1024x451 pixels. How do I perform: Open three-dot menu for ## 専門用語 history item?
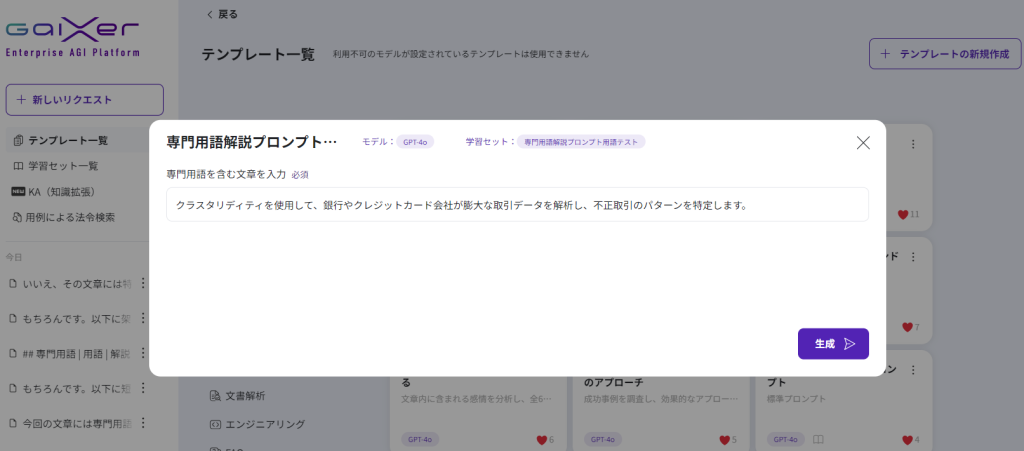142,353
